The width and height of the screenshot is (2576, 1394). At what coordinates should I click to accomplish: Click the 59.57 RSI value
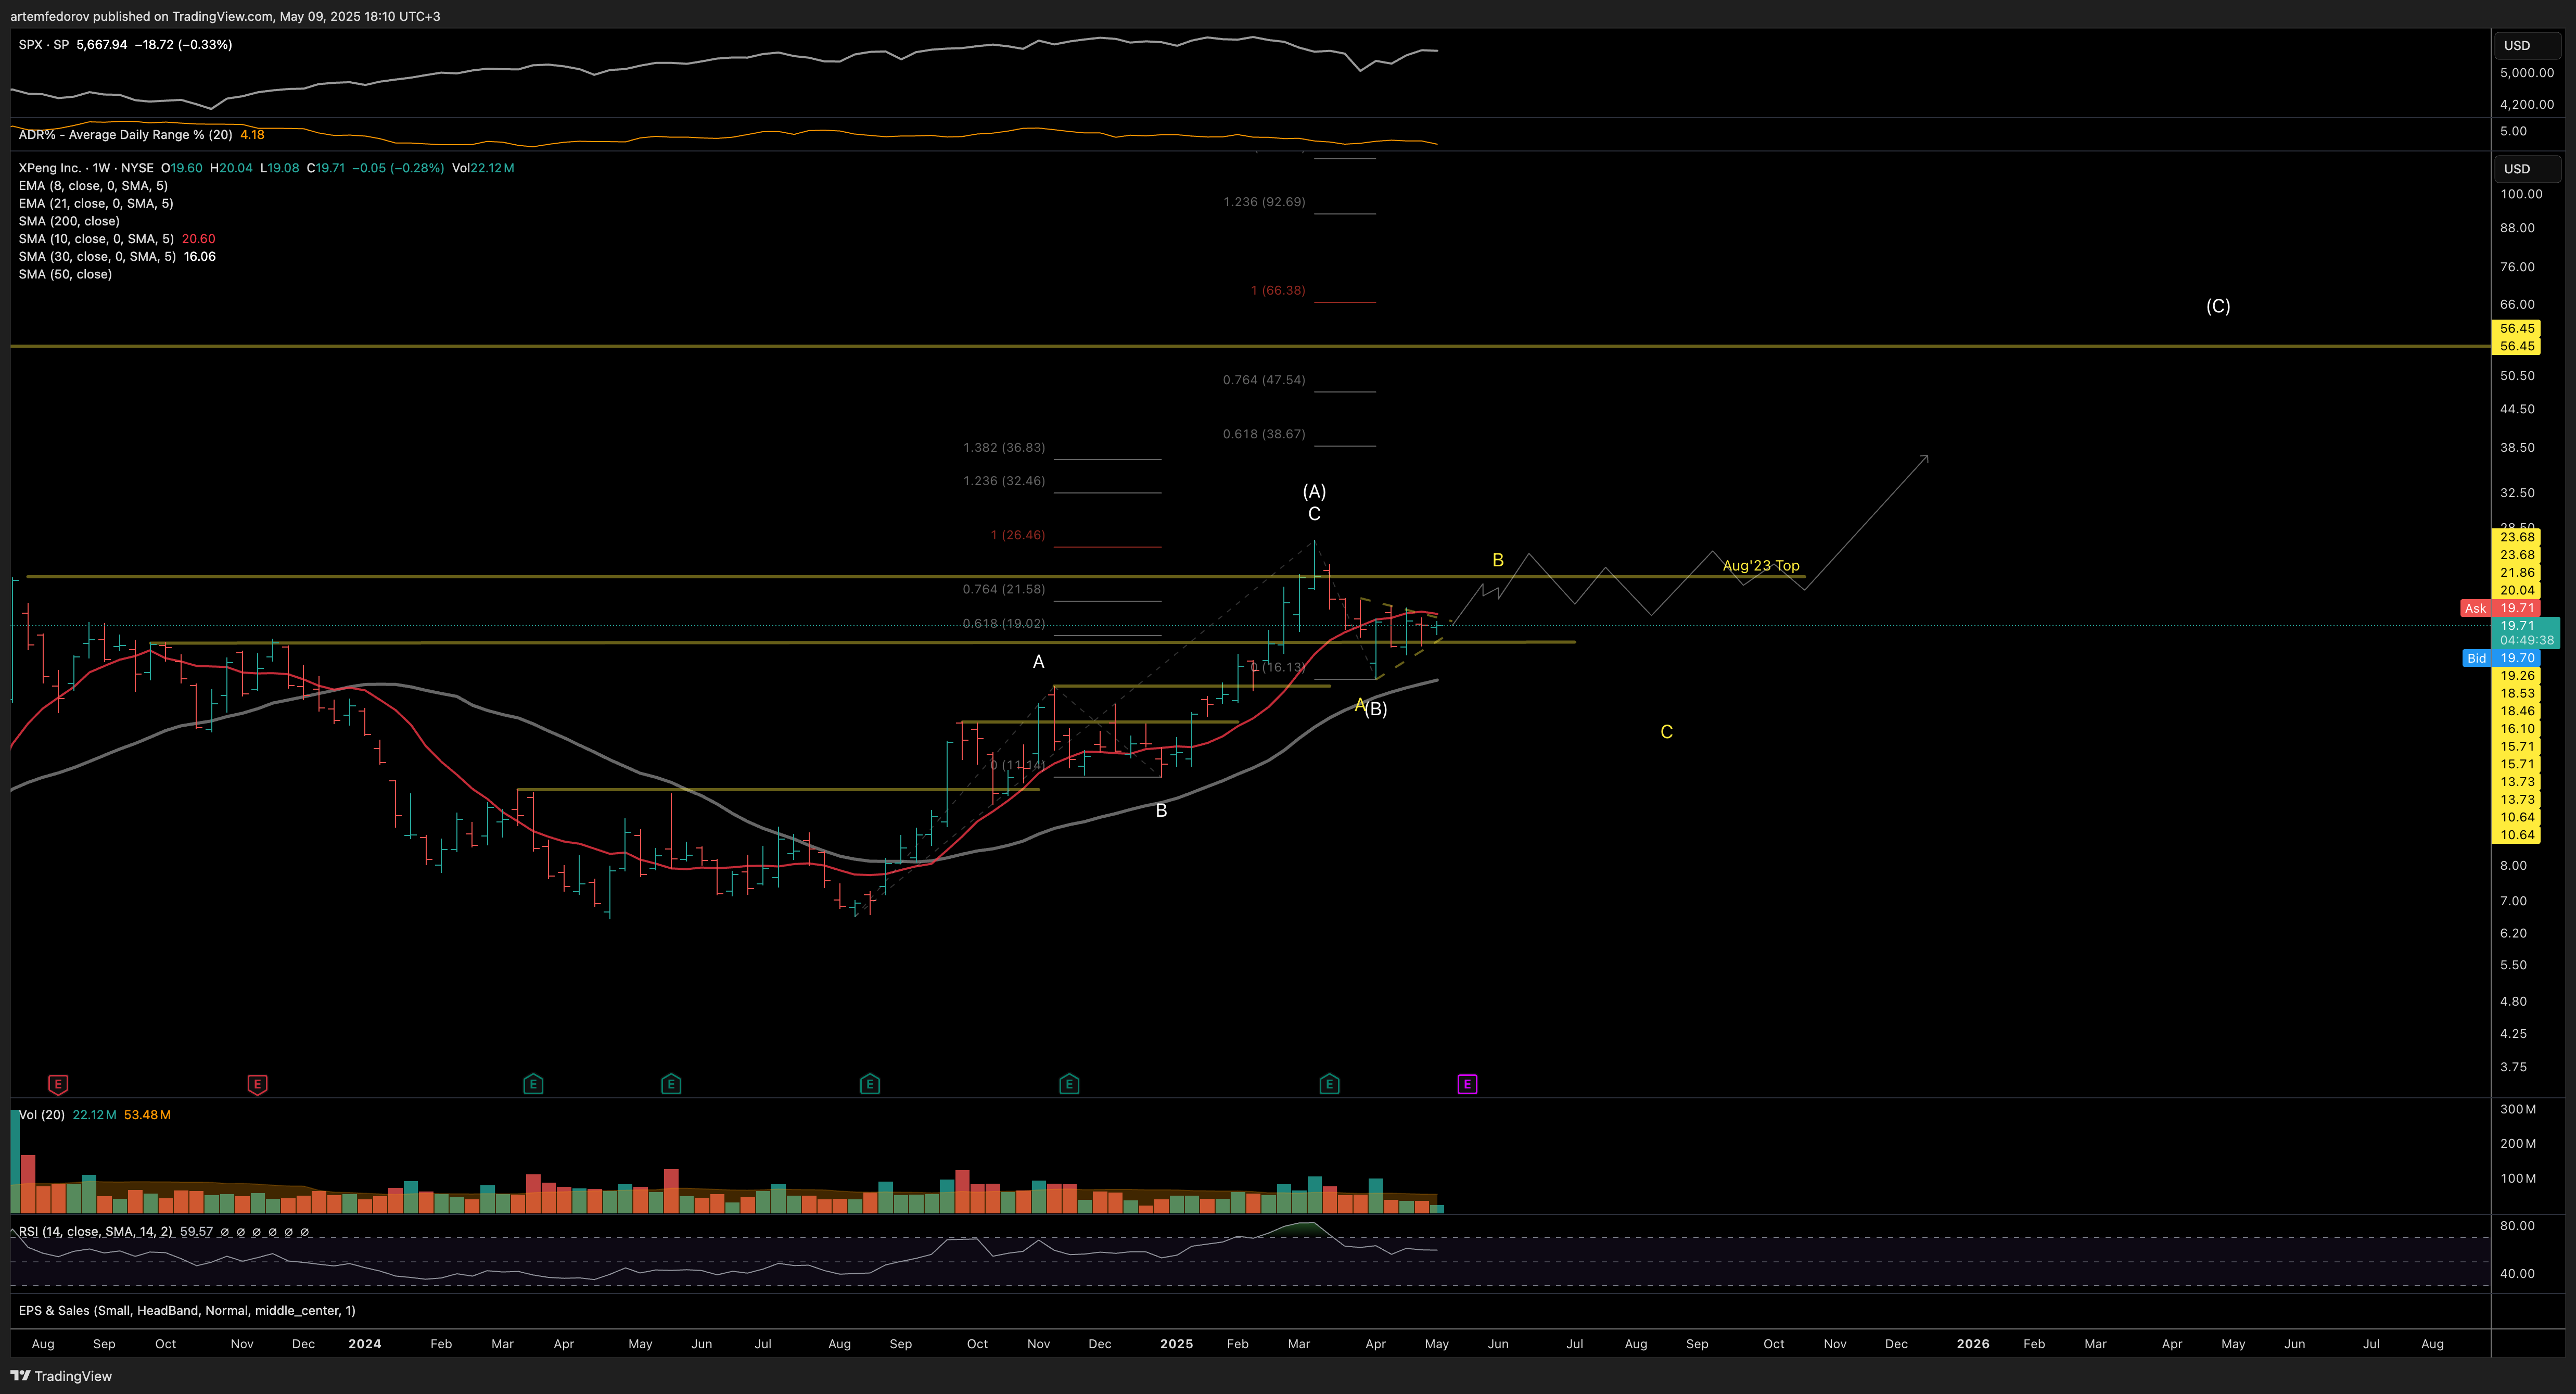[196, 1232]
